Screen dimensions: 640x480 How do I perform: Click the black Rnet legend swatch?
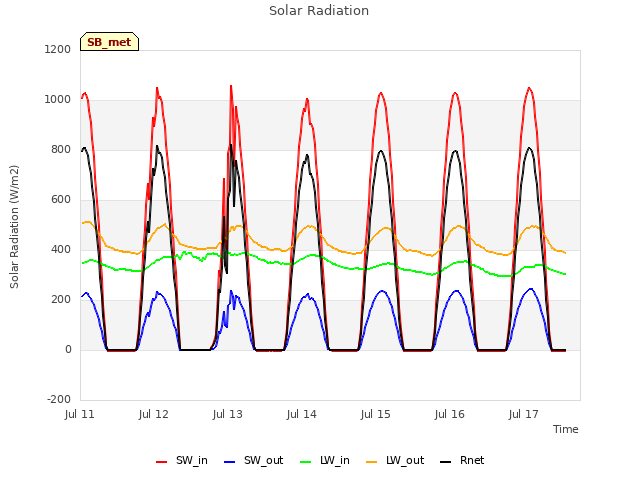coord(446,462)
